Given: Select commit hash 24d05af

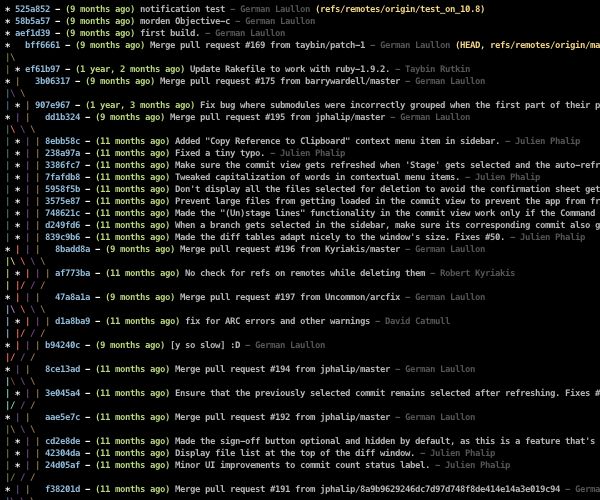Looking at the screenshot, I should pyautogui.click(x=63, y=465).
